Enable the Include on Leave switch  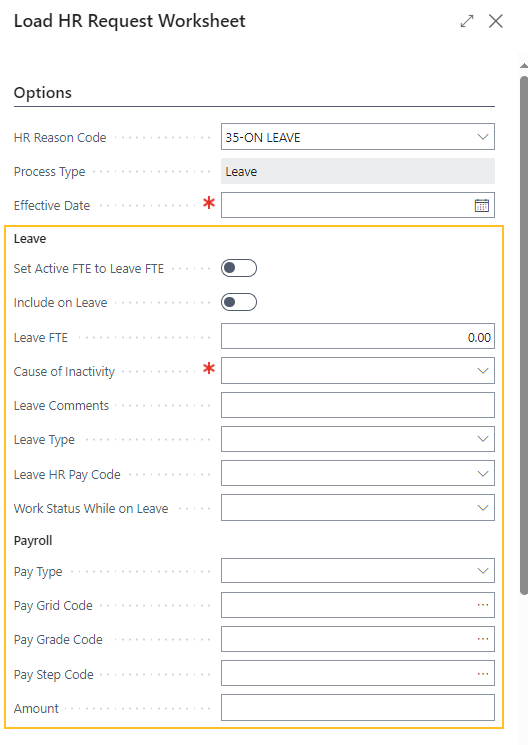tap(239, 302)
